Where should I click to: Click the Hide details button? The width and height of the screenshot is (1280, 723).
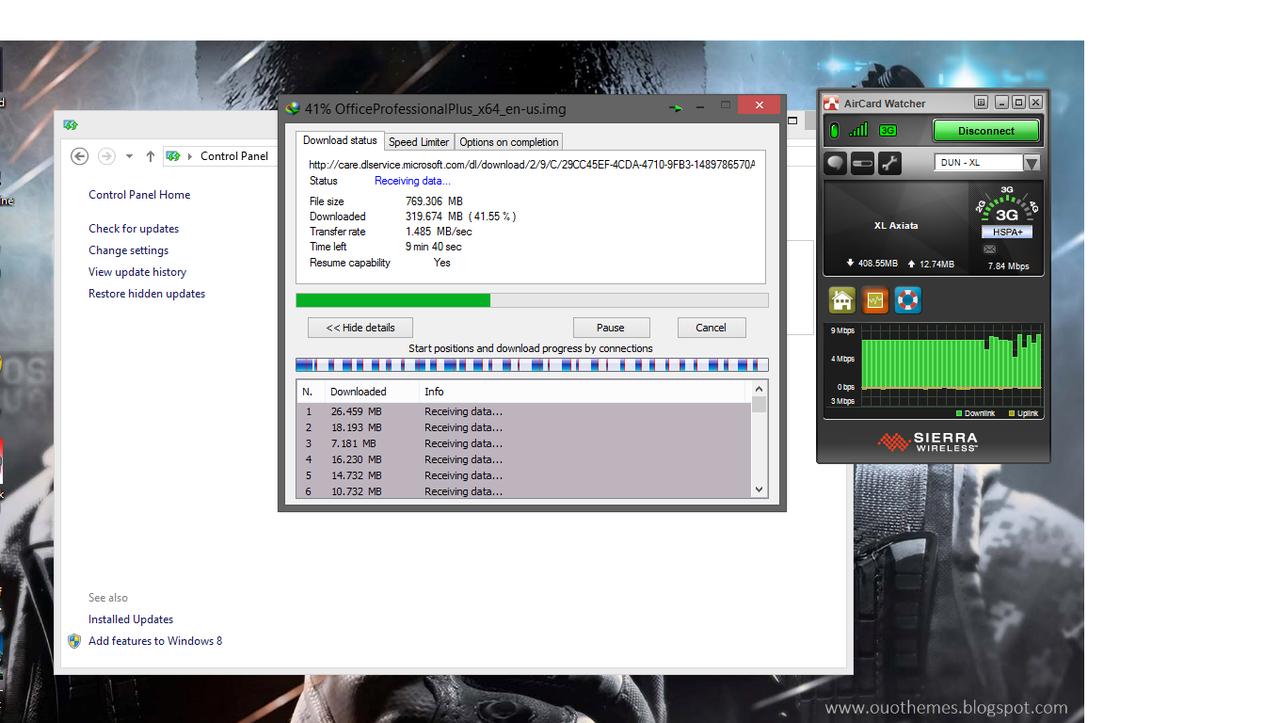(360, 327)
